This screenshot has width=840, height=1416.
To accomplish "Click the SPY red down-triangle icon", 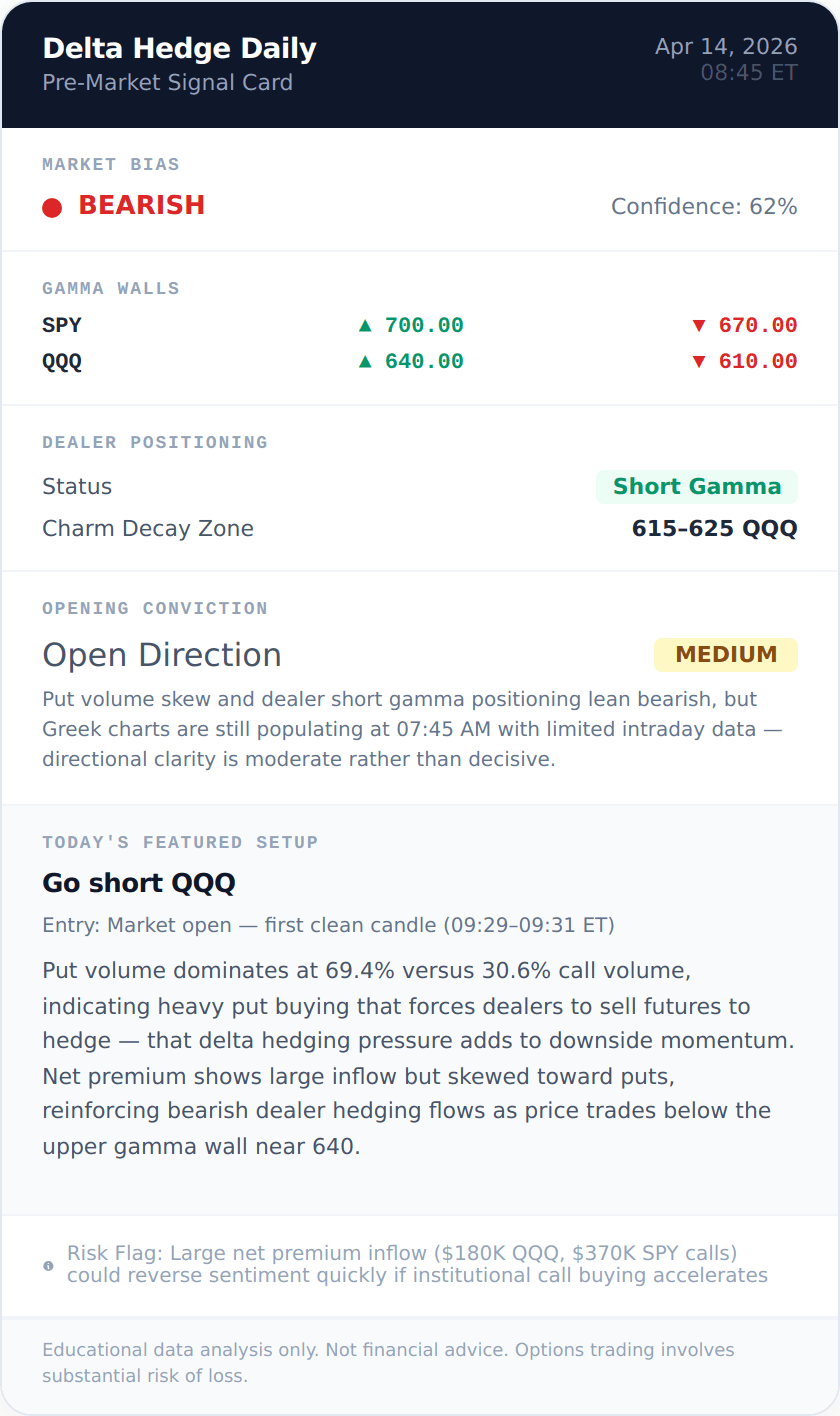I will pyautogui.click(x=699, y=326).
